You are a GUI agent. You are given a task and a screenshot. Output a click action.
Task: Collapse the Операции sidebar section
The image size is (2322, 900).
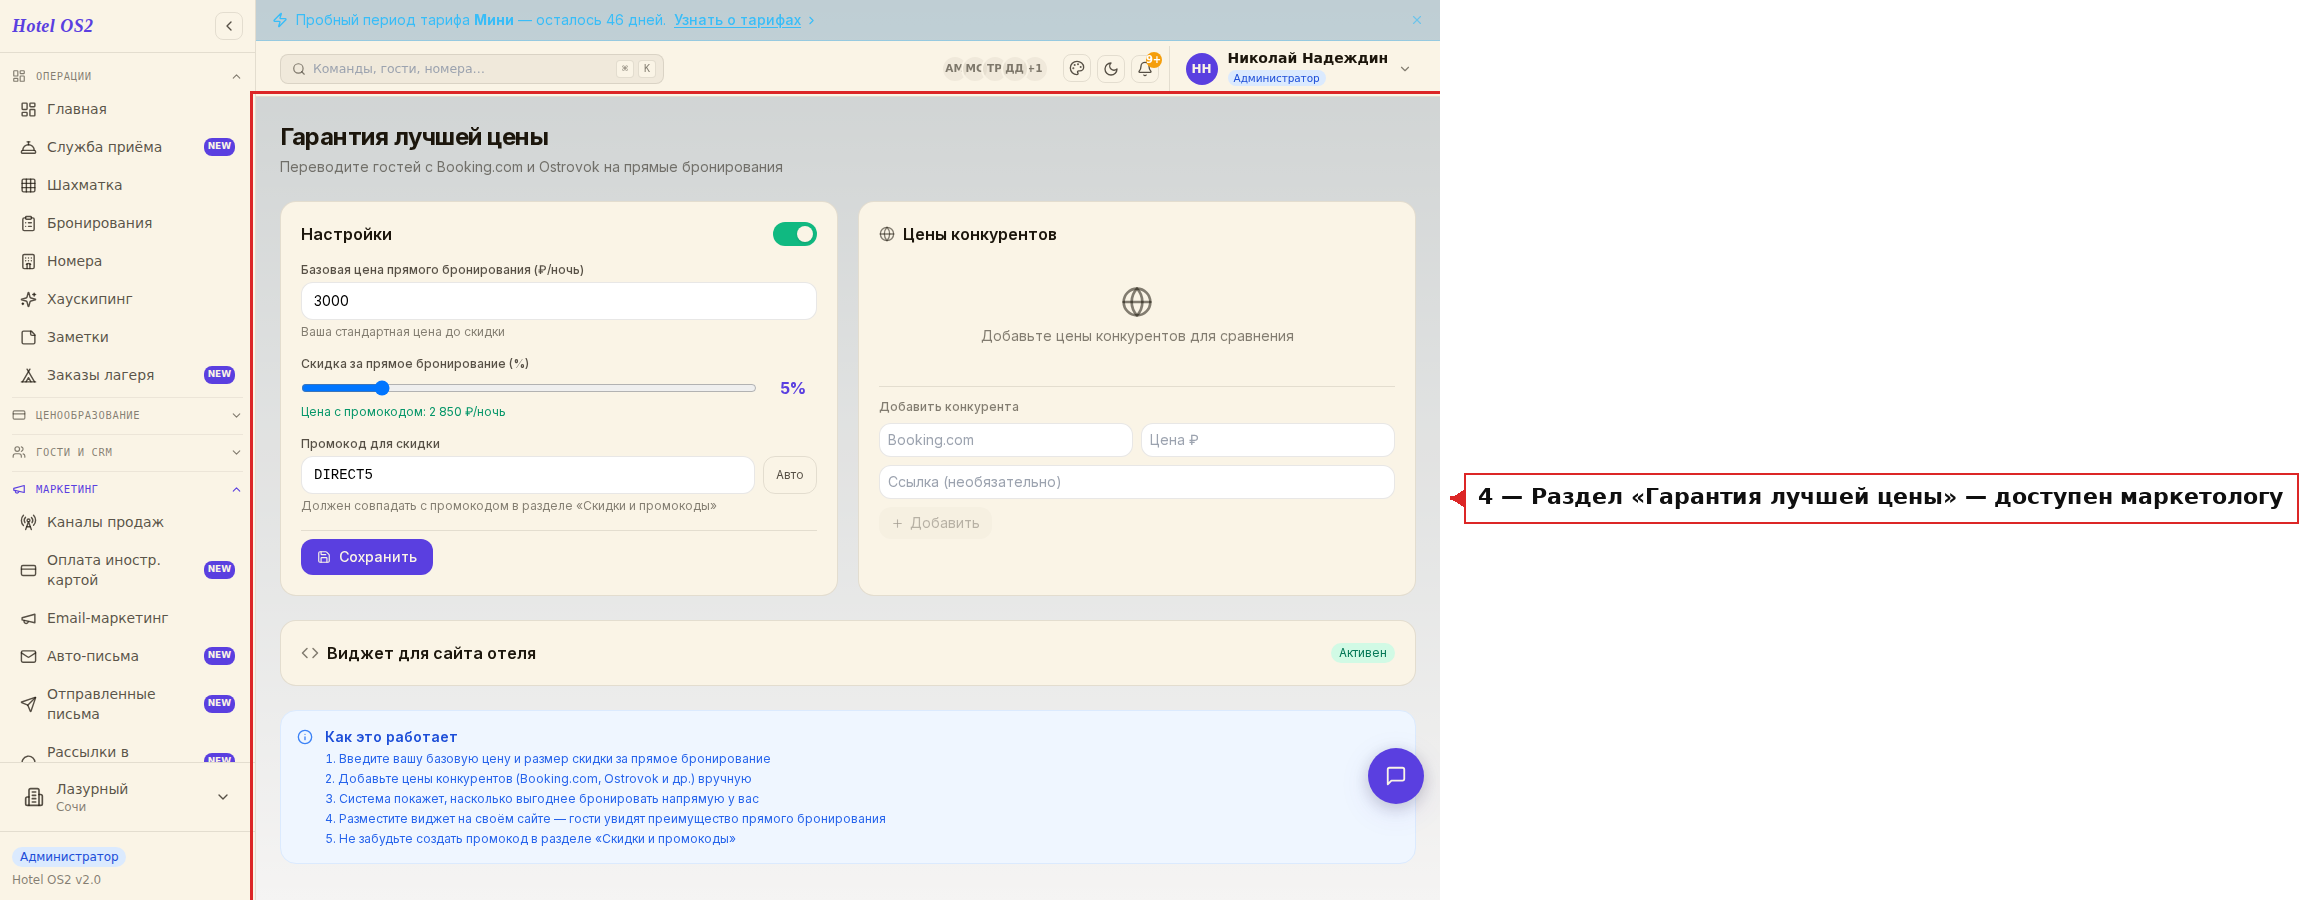(x=127, y=76)
